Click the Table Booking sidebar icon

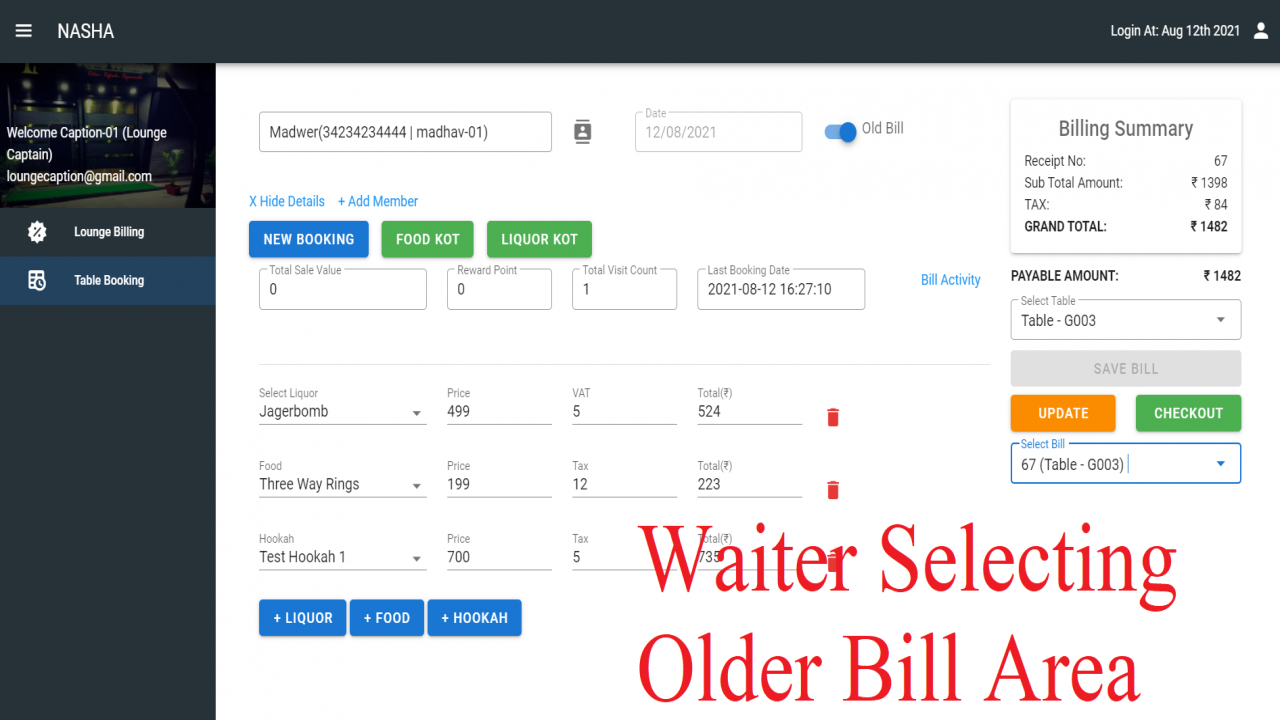pos(37,281)
